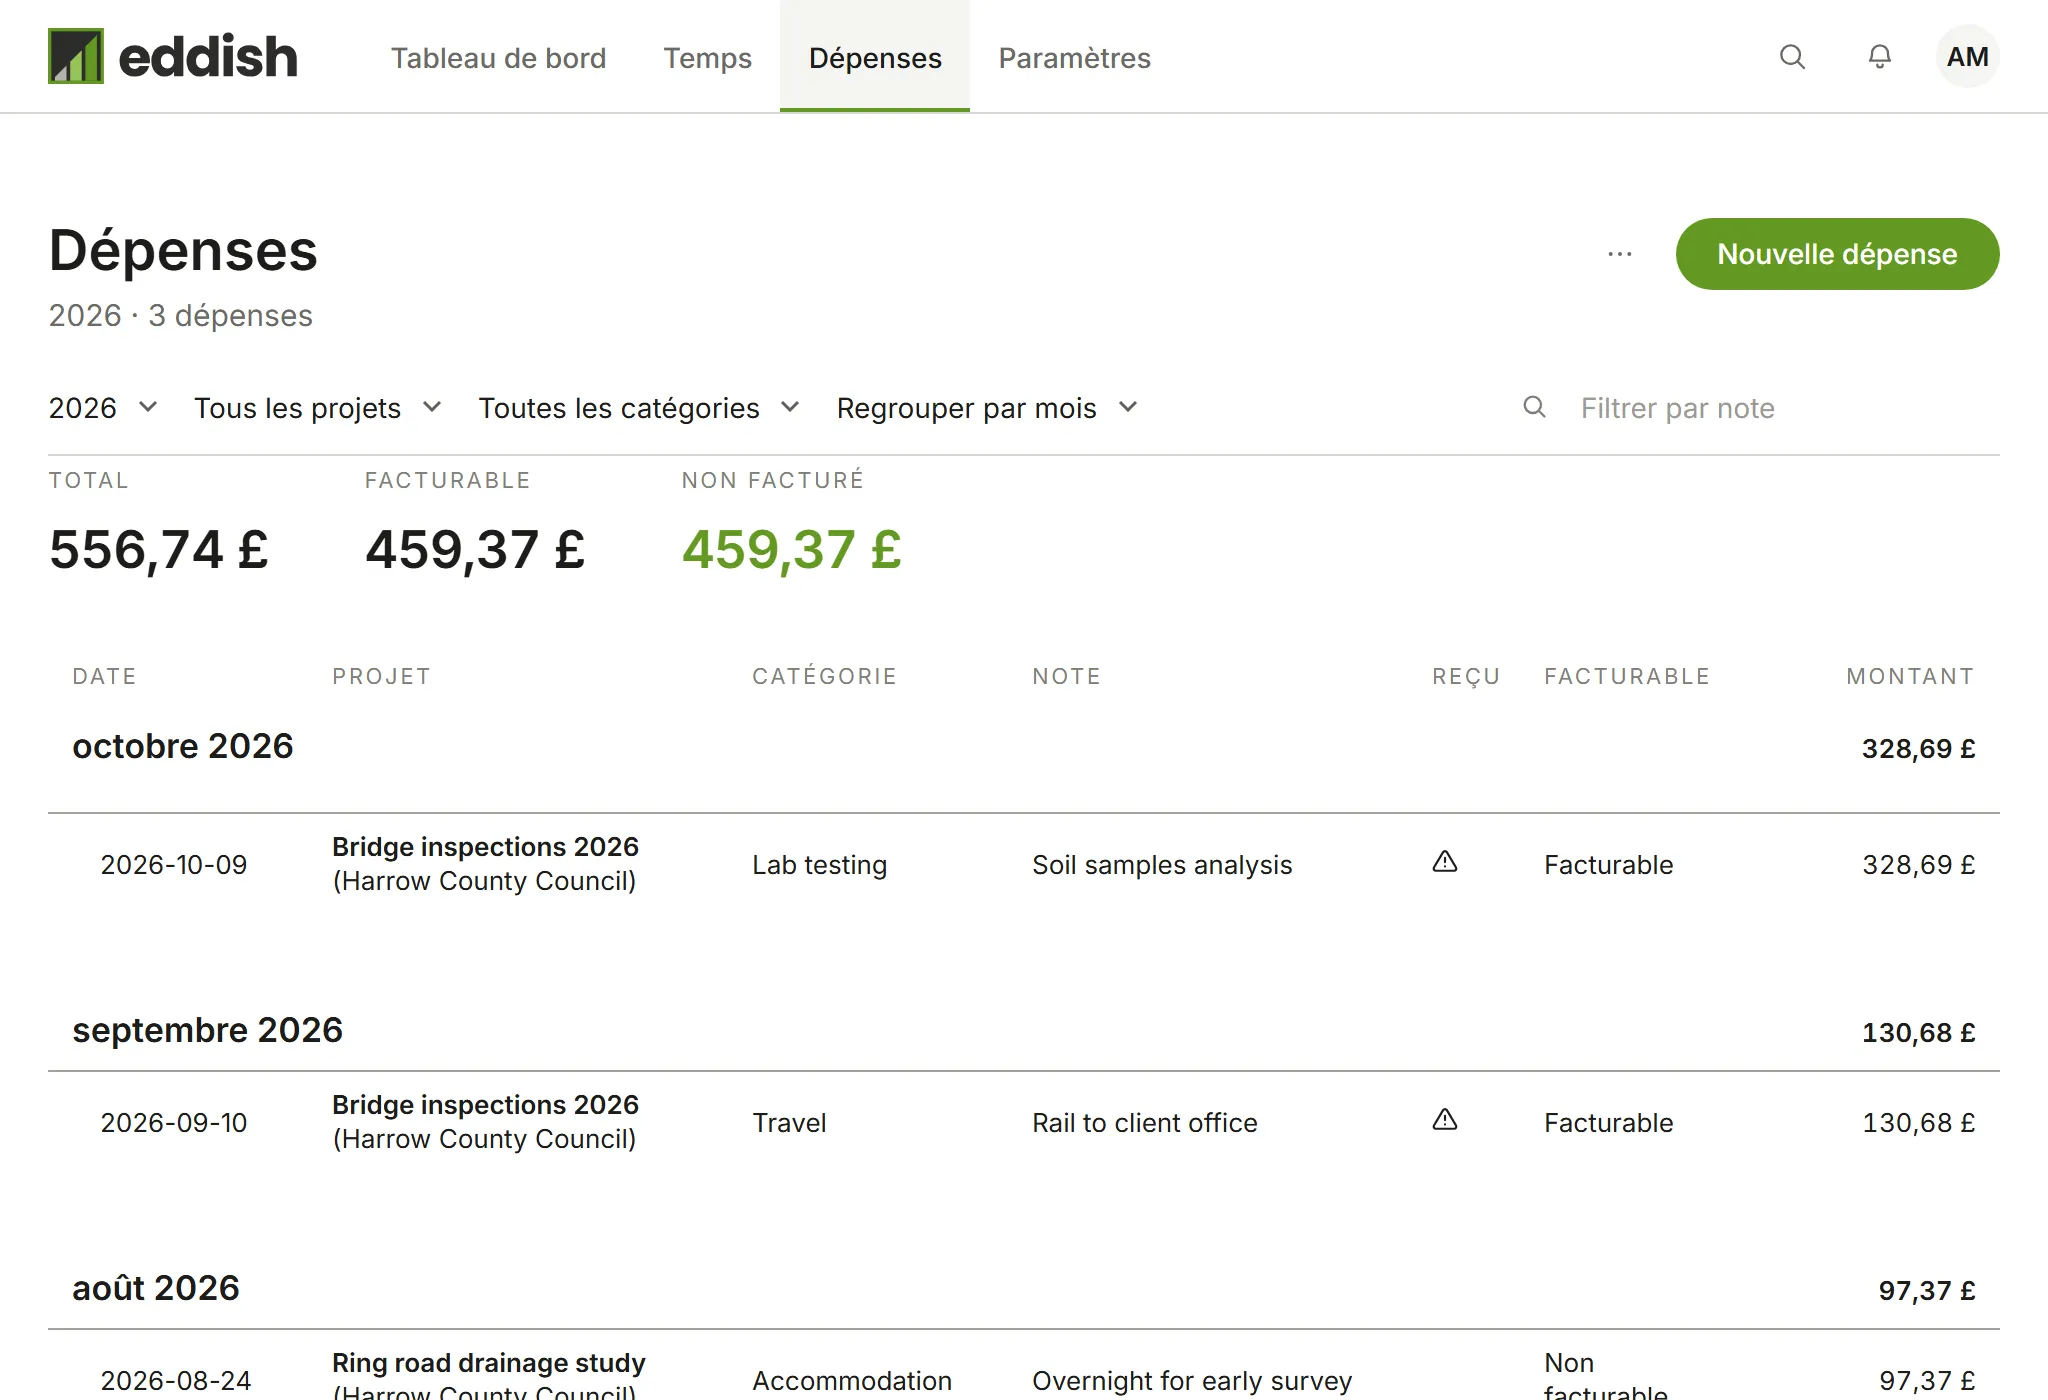Sort by the Montant column header

(x=1910, y=676)
